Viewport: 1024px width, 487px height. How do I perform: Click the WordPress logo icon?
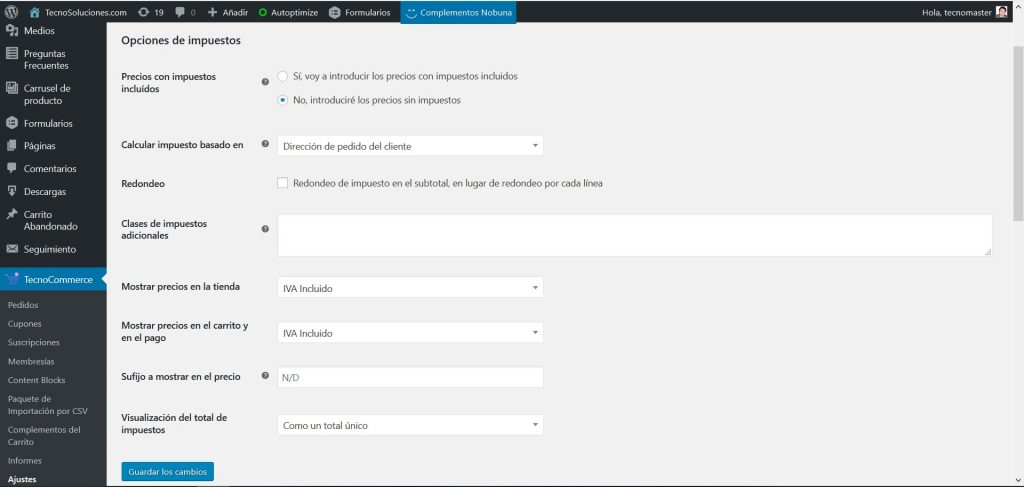coord(13,12)
